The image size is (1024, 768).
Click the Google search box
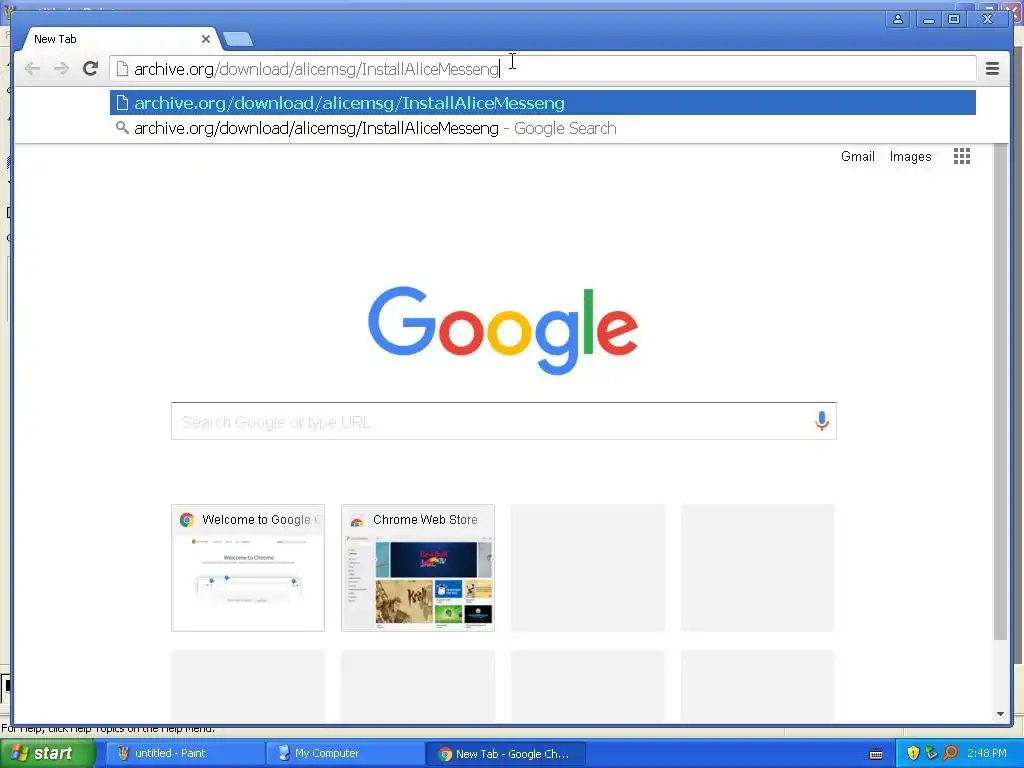pos(504,421)
